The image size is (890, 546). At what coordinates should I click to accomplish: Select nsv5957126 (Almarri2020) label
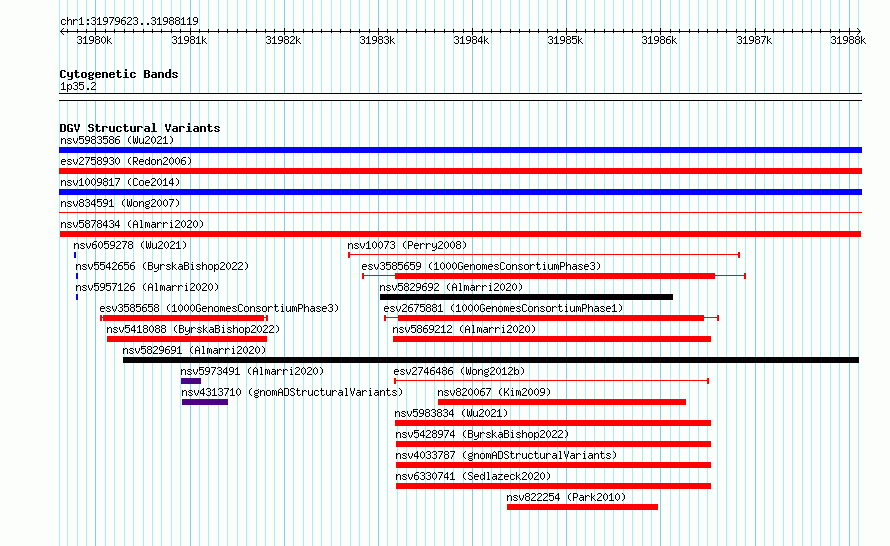pos(147,287)
